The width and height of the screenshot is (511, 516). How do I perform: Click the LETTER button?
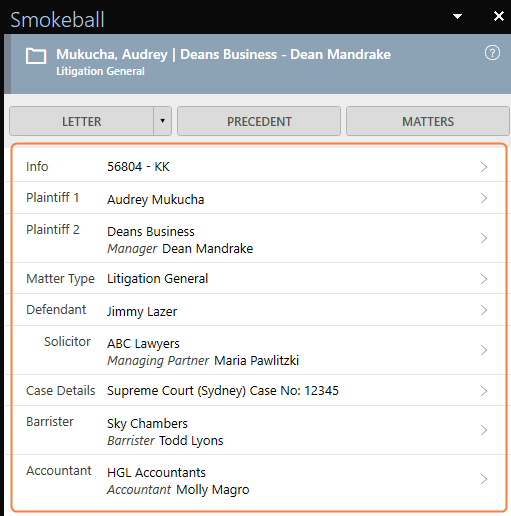click(81, 121)
